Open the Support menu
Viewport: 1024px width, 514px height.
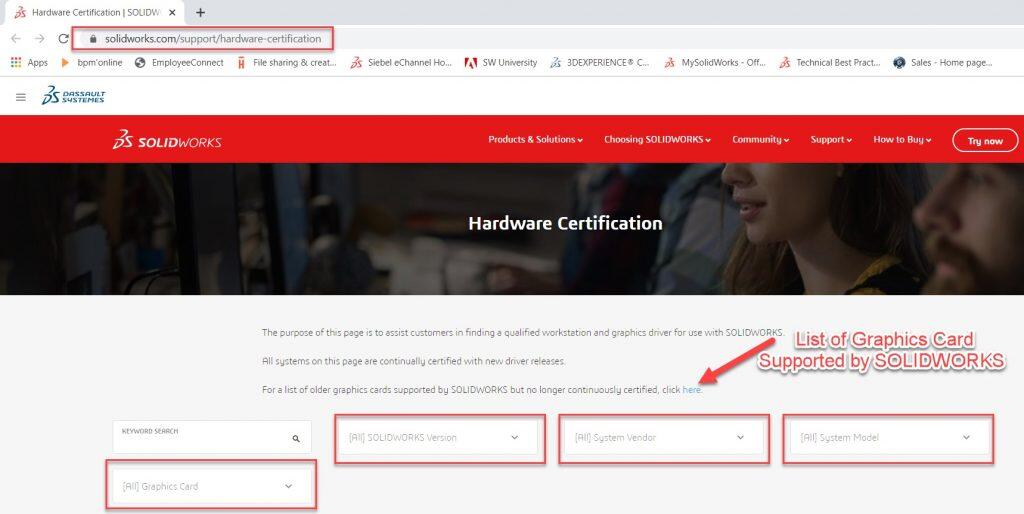830,140
